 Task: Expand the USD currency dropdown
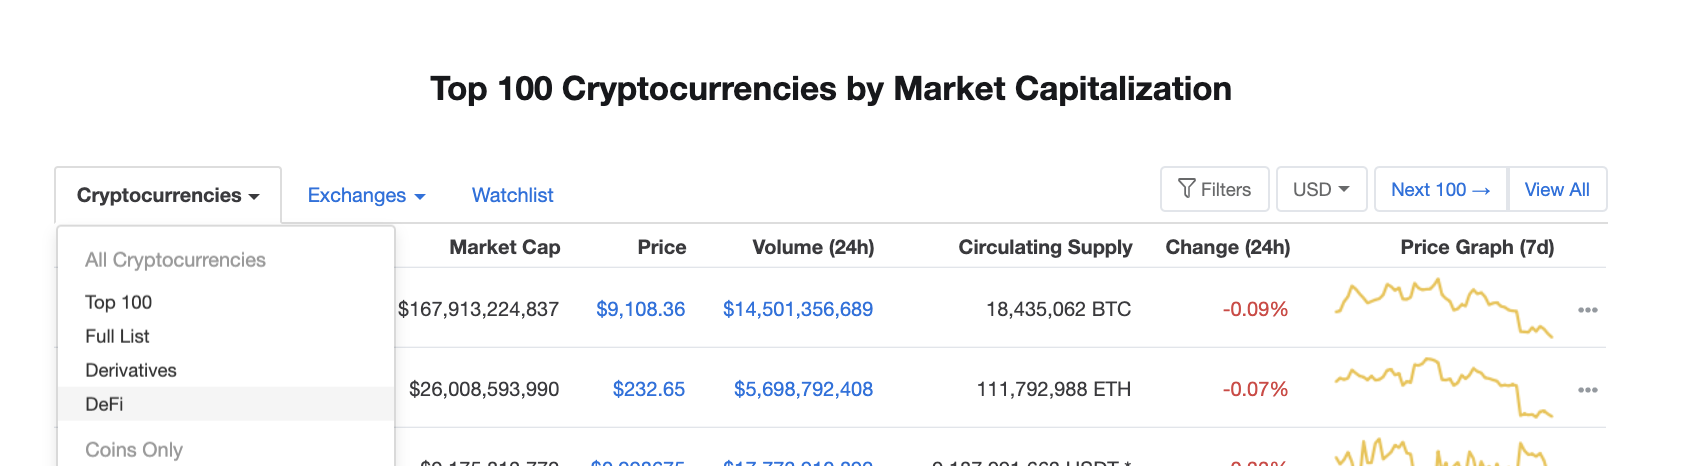(1321, 189)
